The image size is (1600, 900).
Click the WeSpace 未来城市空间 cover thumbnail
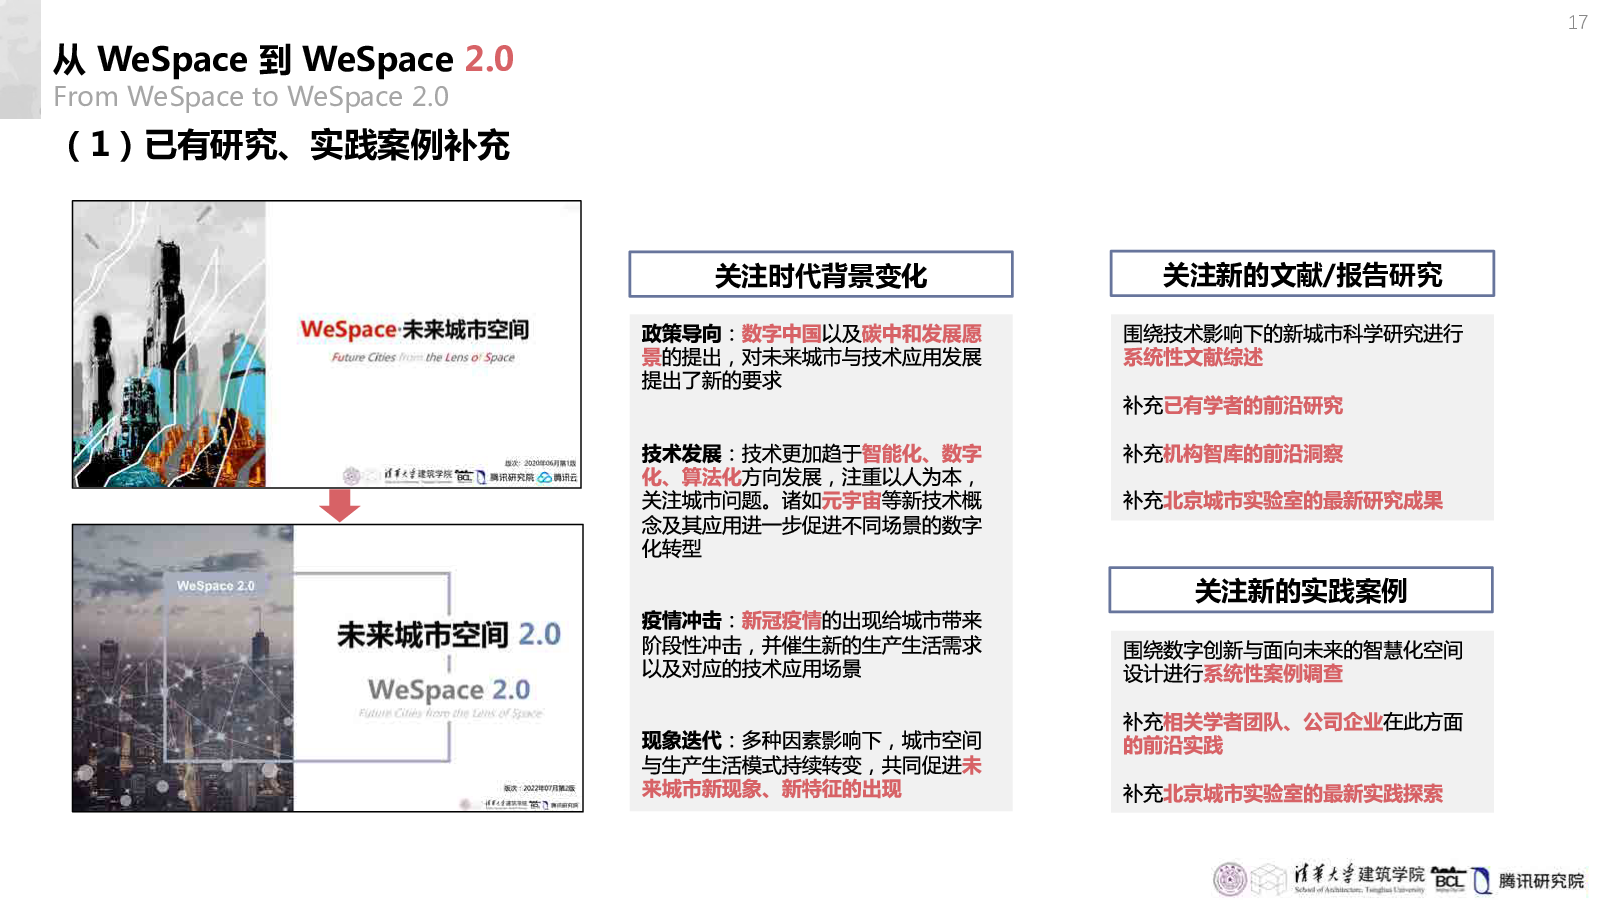[x=326, y=344]
